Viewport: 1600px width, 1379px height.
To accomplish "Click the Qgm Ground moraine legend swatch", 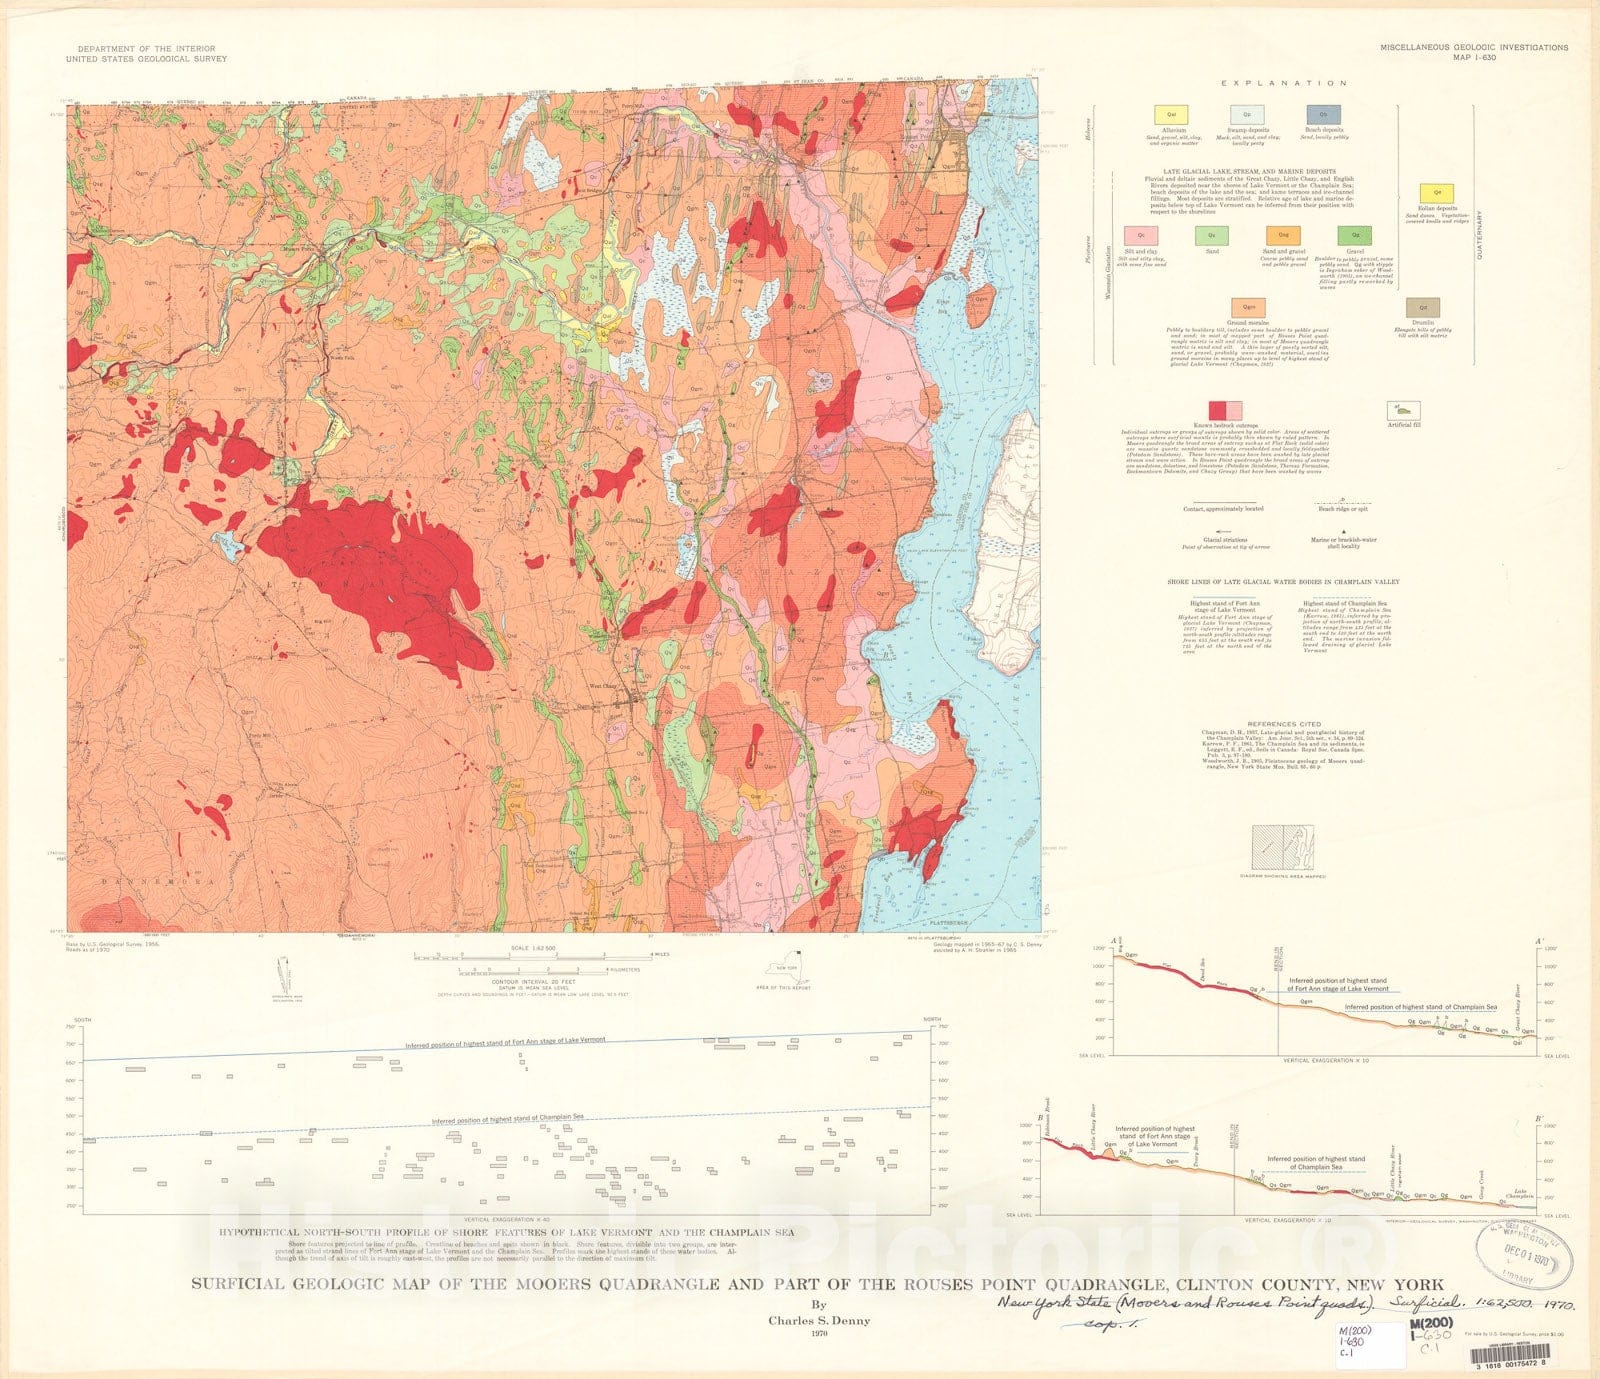I will [x=1248, y=308].
